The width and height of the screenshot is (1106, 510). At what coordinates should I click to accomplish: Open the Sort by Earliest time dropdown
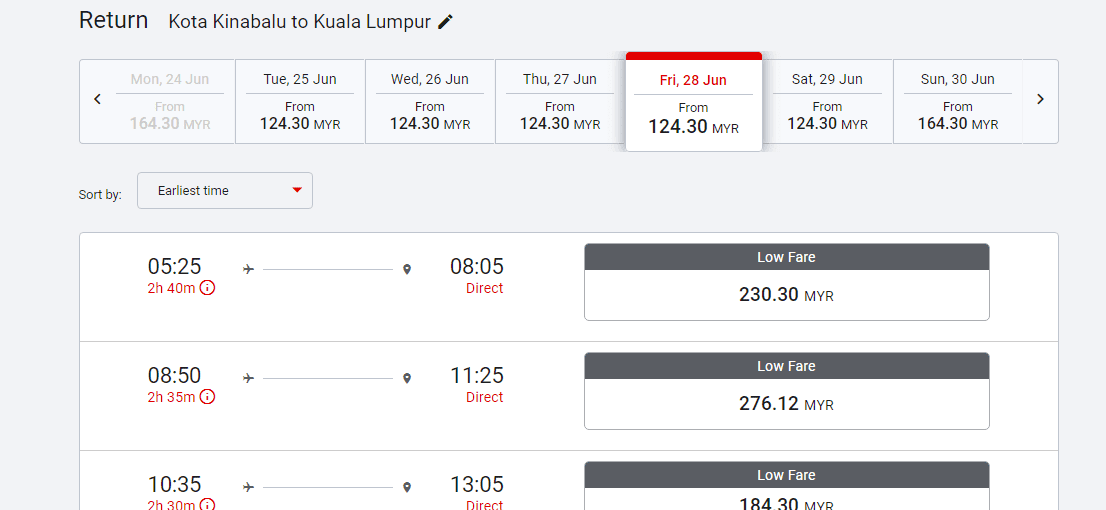click(x=225, y=190)
